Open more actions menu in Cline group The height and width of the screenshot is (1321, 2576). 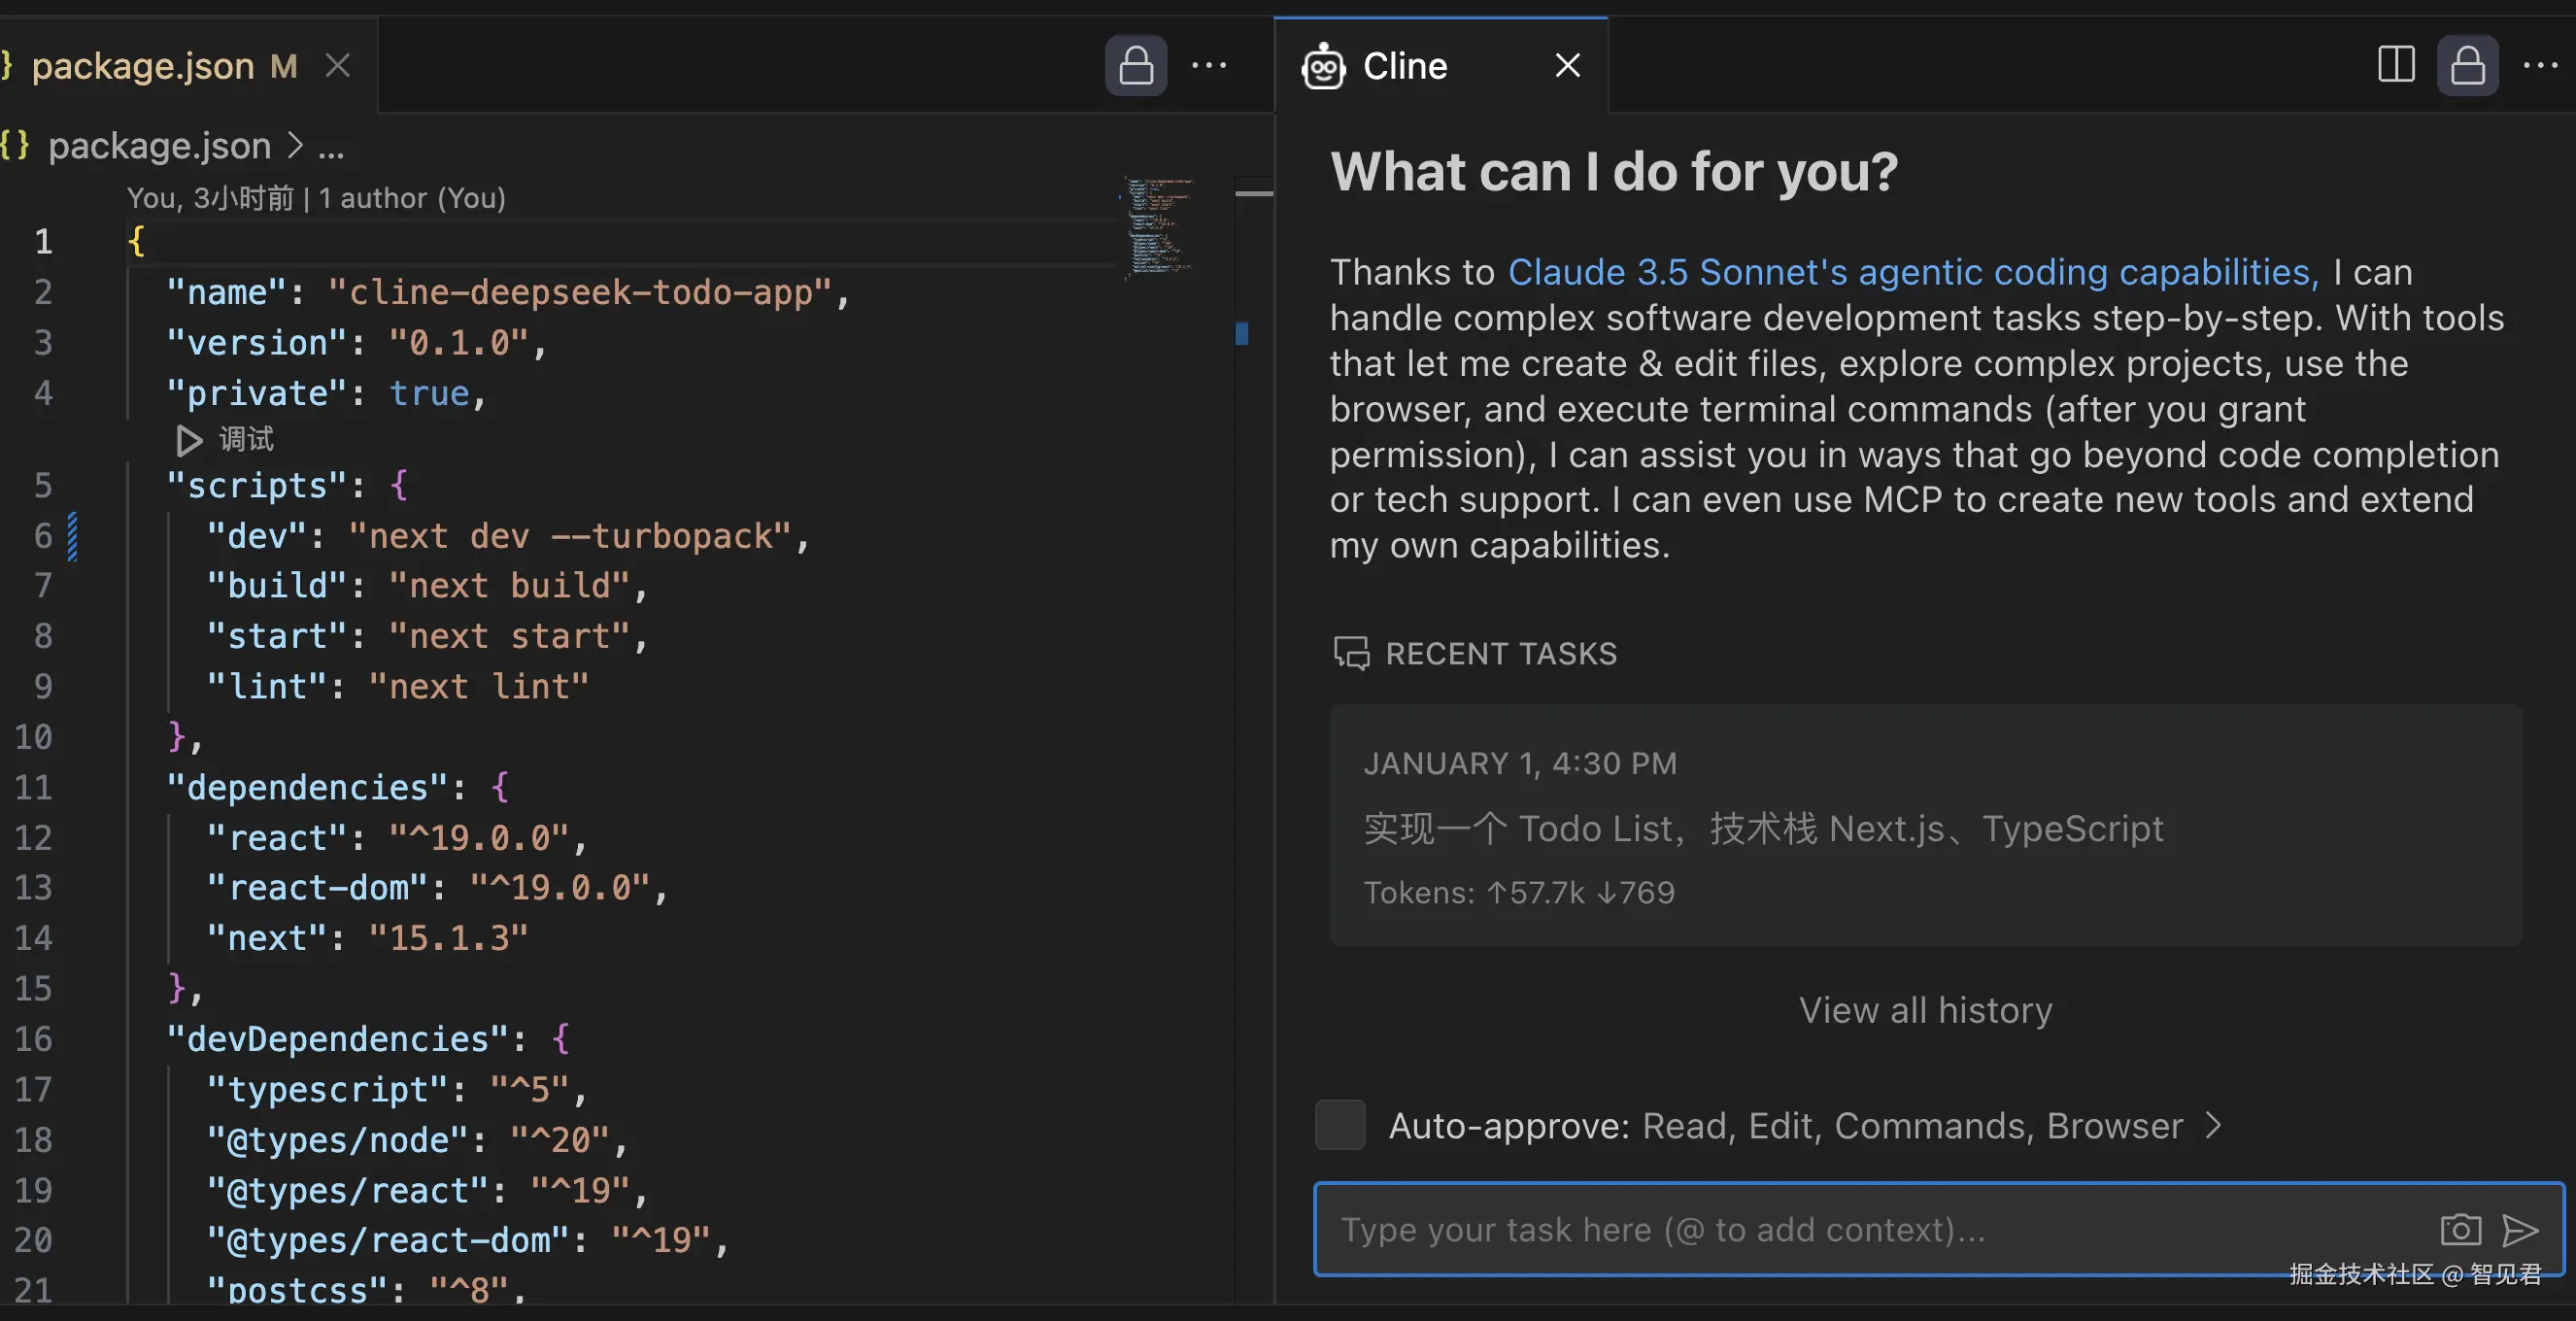point(2539,66)
